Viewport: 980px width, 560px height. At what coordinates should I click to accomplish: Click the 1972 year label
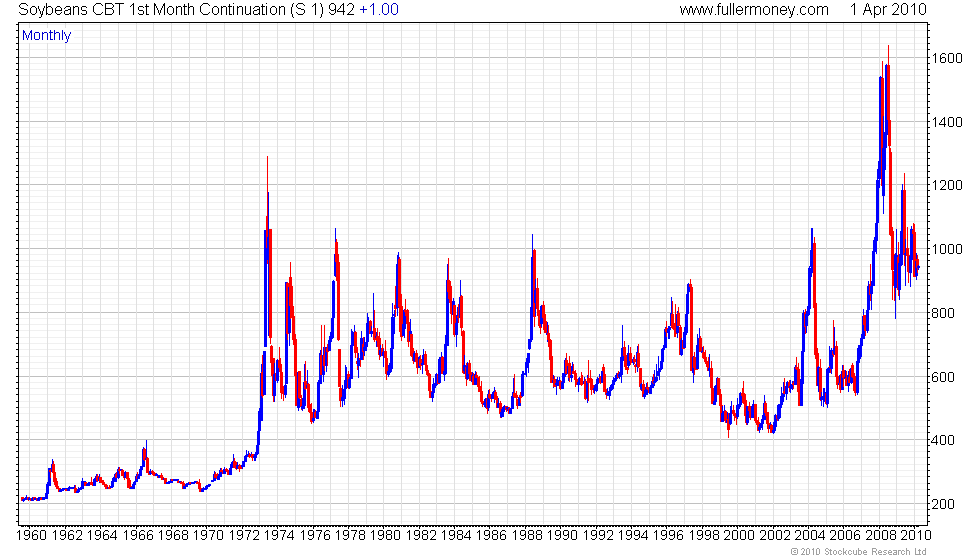244,536
